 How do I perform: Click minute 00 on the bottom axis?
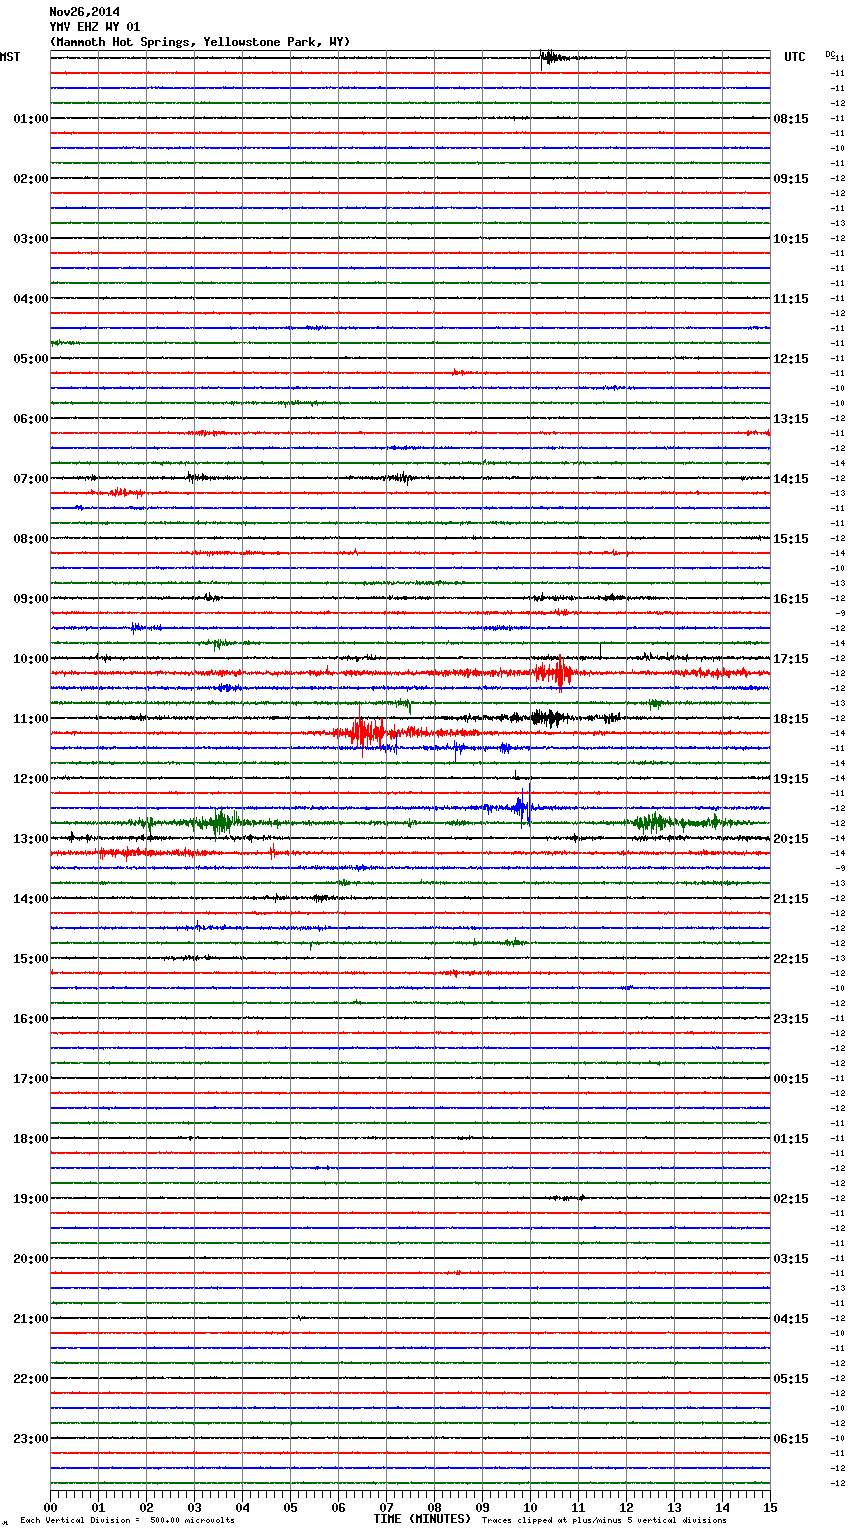pos(51,1507)
